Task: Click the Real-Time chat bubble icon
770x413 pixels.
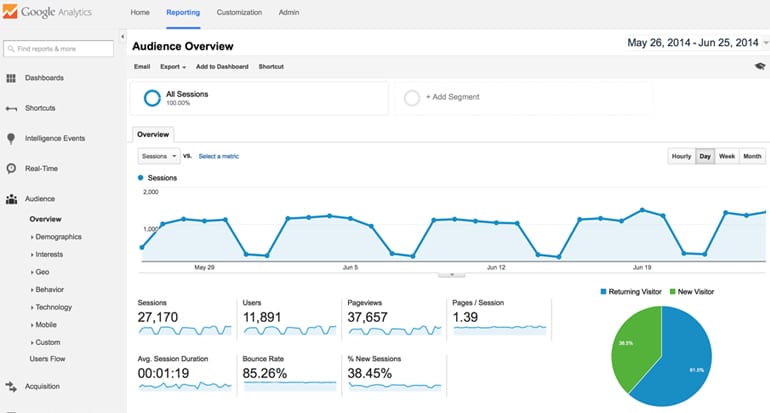Action: (x=11, y=169)
